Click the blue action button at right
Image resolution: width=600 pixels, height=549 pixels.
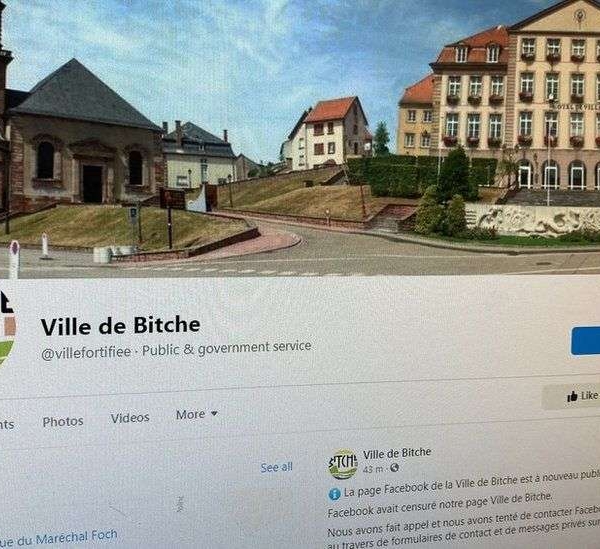pyautogui.click(x=585, y=340)
